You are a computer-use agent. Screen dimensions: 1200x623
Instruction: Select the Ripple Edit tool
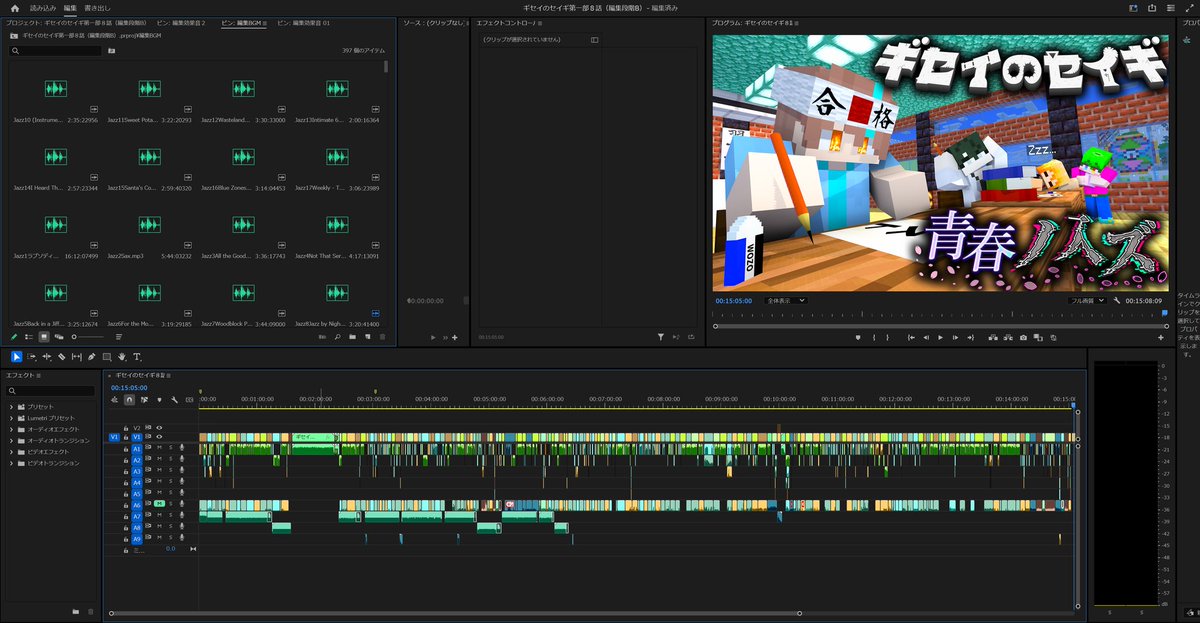click(x=46, y=356)
